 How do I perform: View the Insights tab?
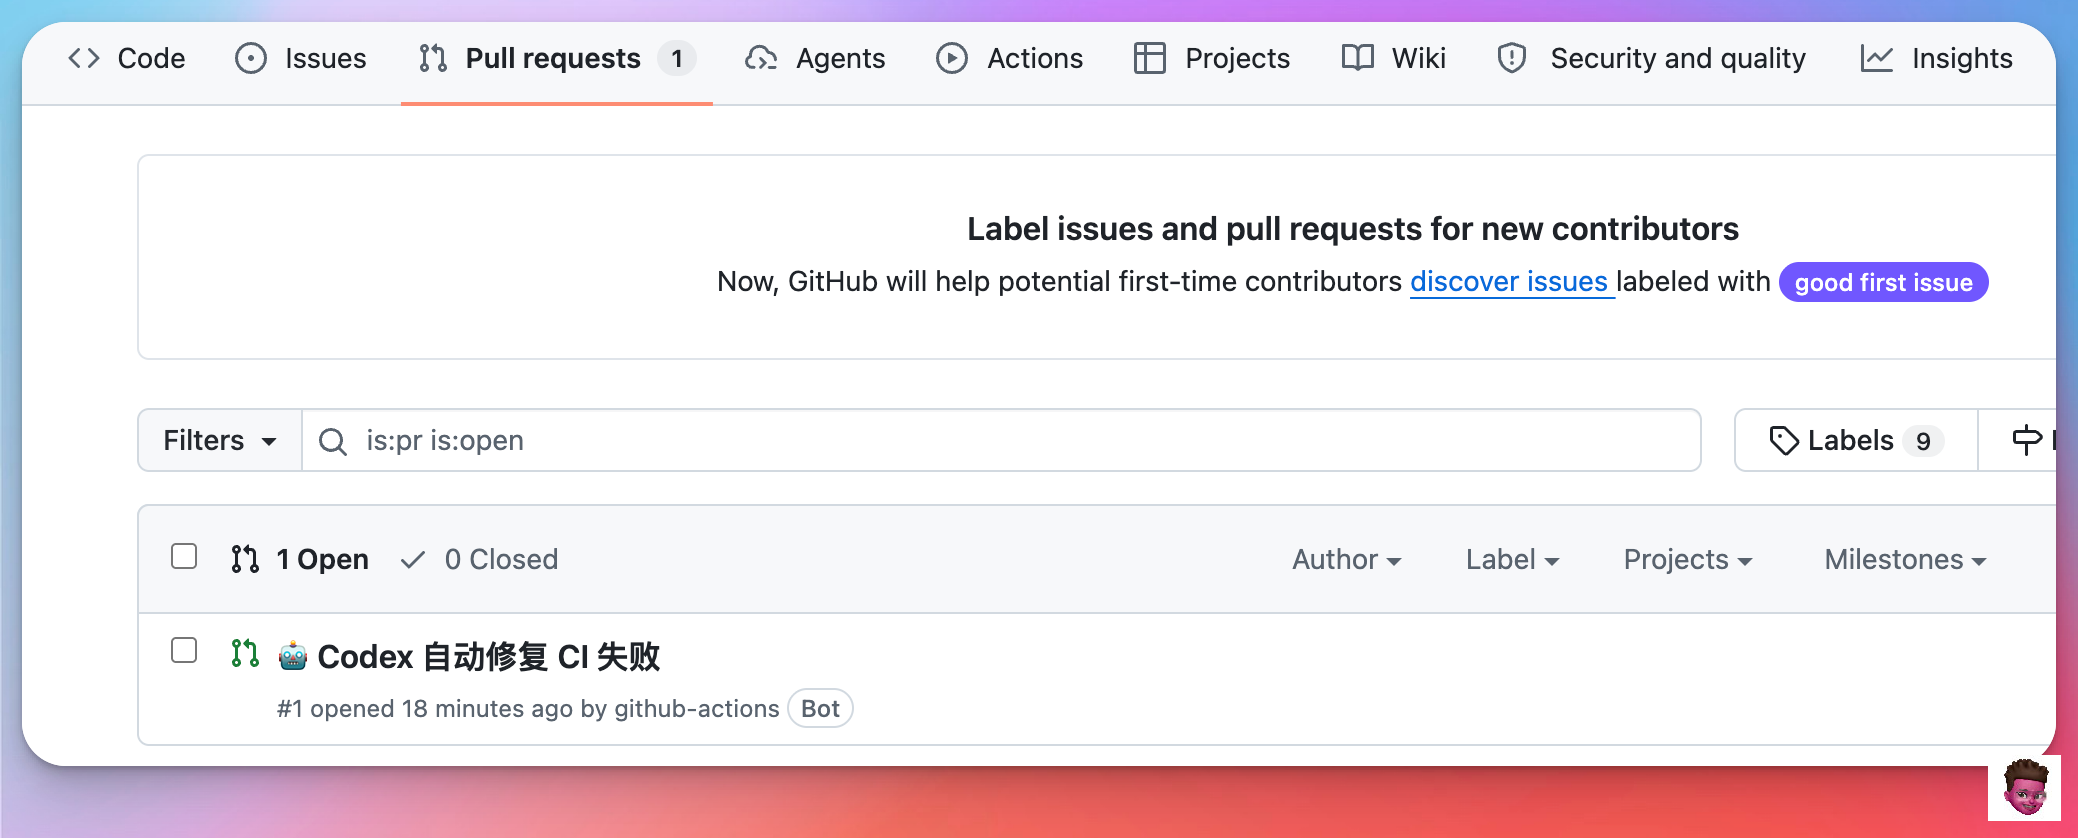(x=1936, y=58)
